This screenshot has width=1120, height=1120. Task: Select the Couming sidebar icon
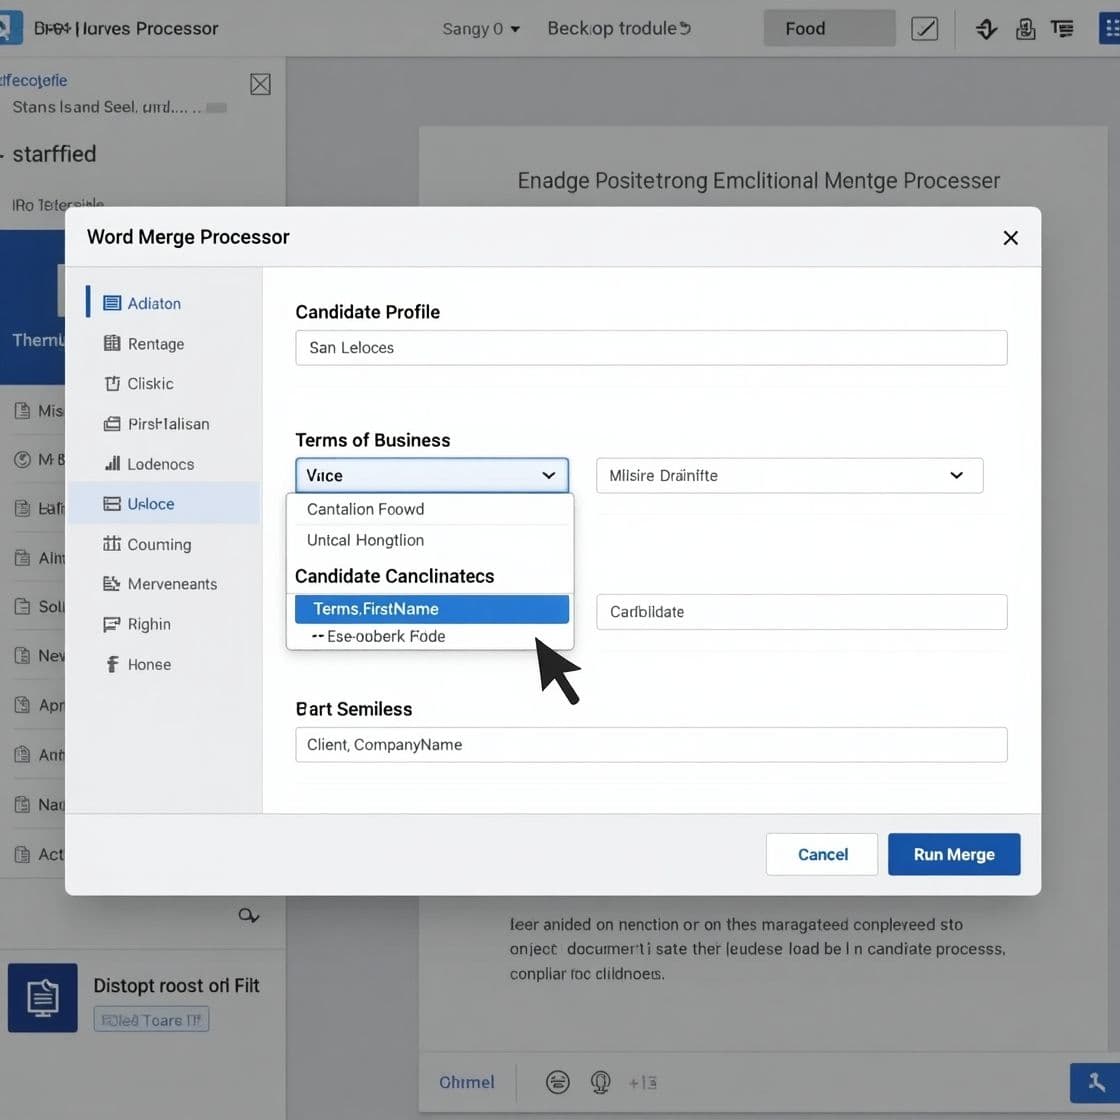(113, 544)
